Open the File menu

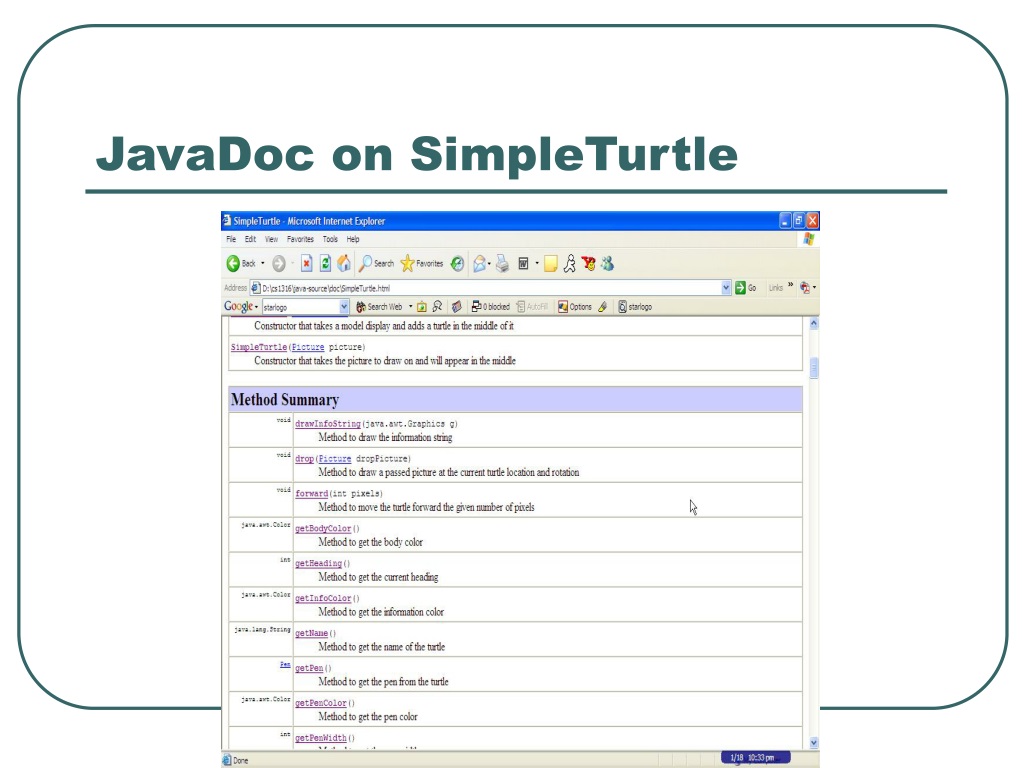[231, 240]
